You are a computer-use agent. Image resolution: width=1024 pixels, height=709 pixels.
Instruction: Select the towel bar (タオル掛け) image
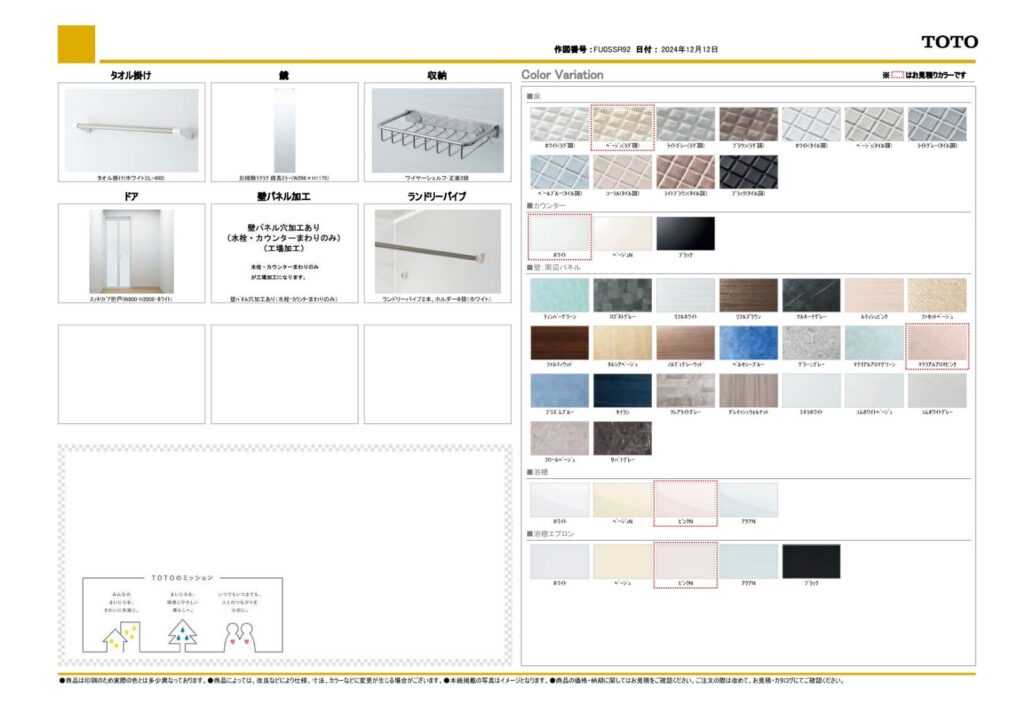point(131,130)
